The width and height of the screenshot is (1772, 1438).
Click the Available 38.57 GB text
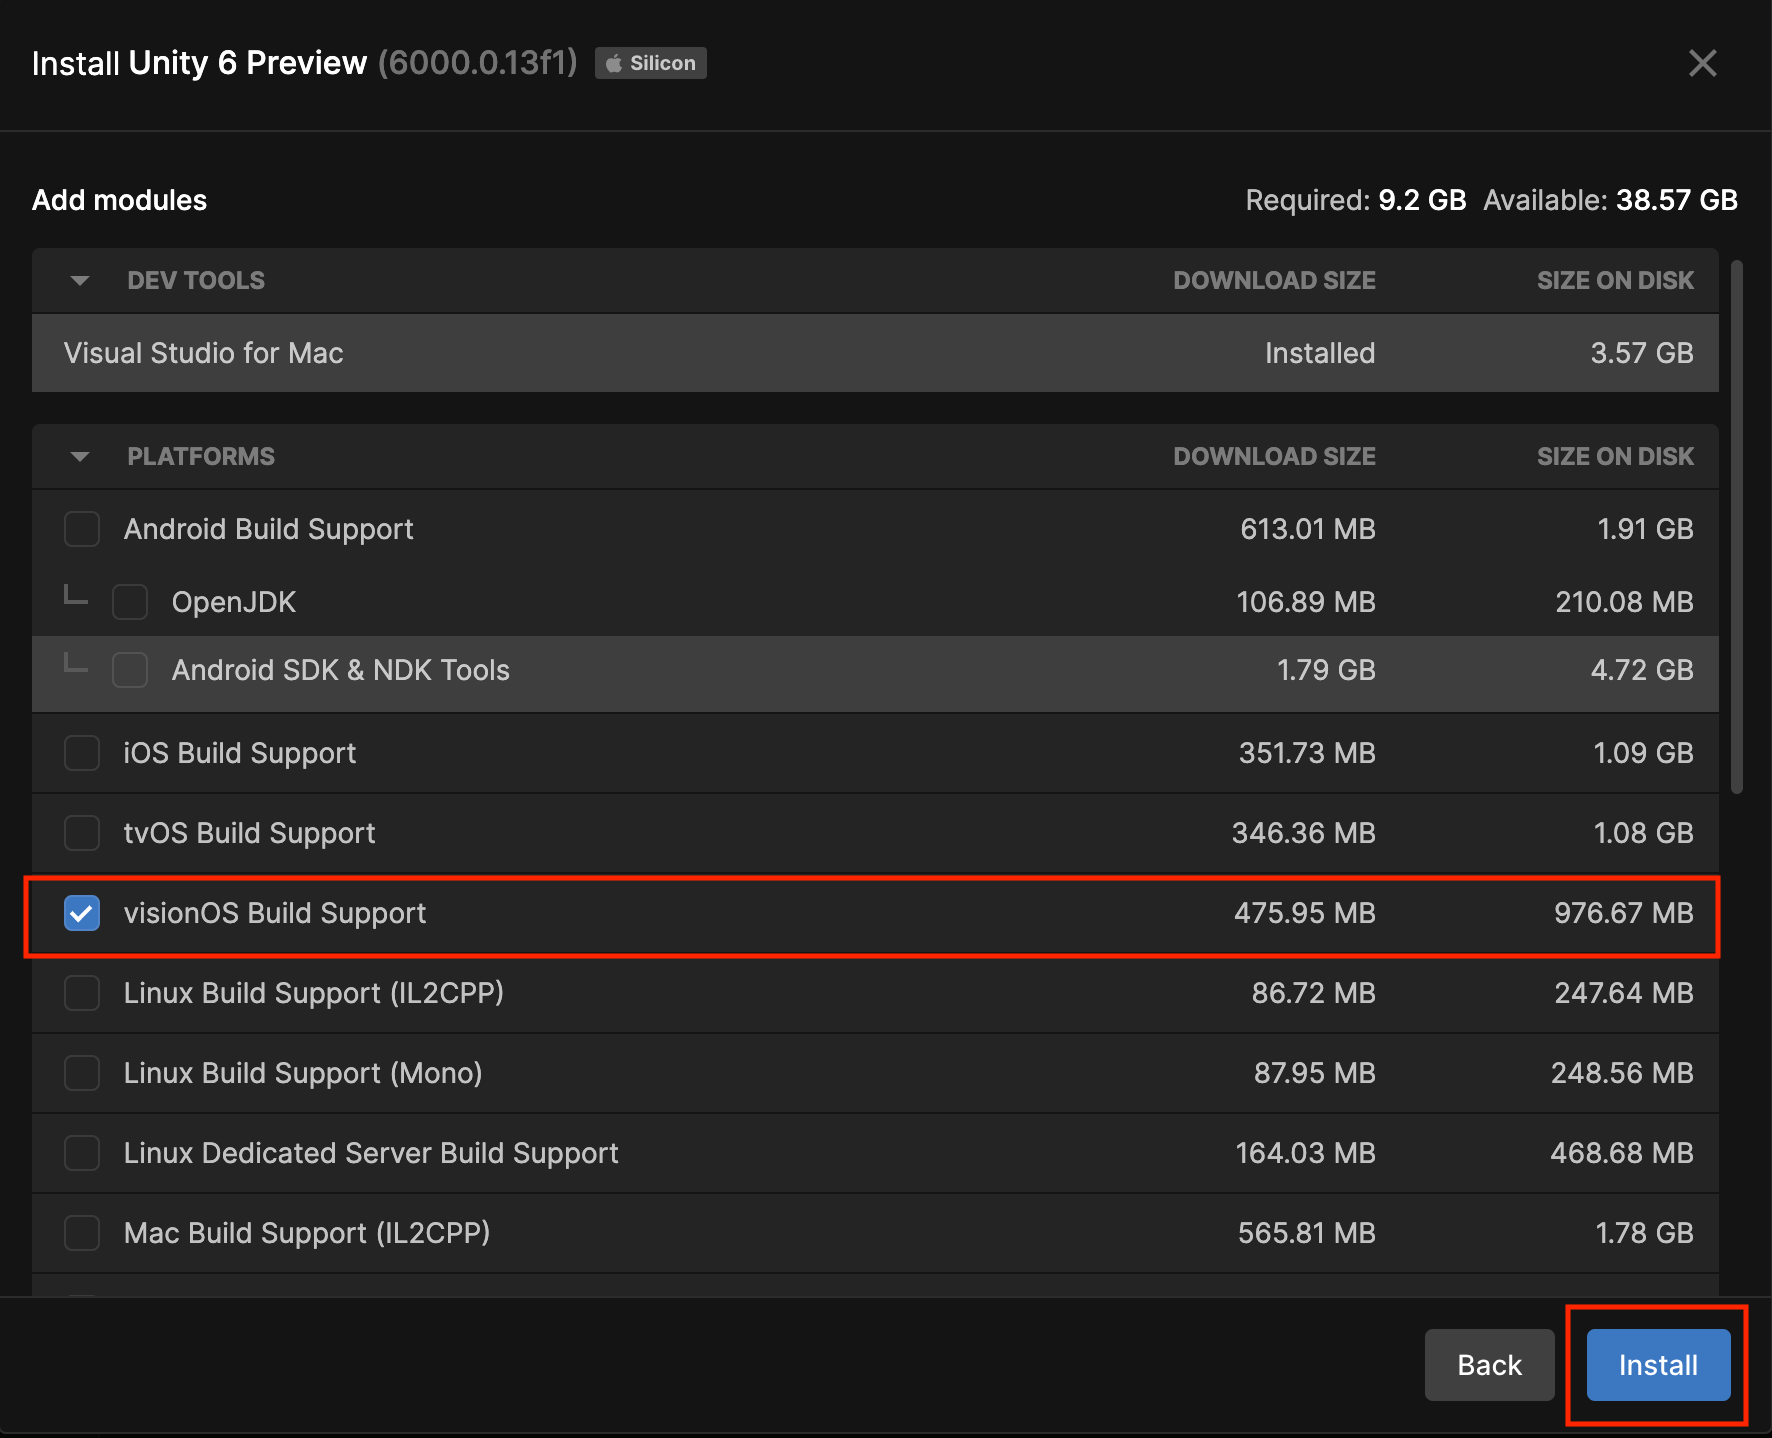(x=1610, y=200)
